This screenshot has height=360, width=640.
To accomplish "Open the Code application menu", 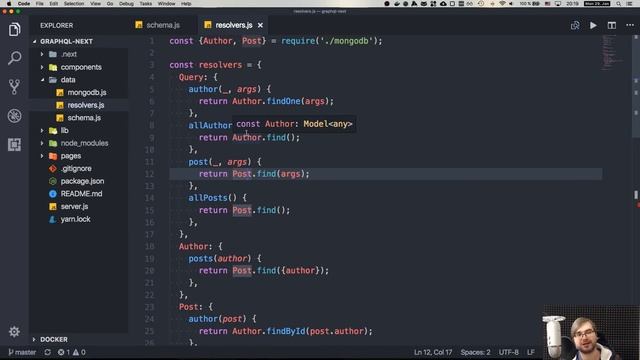I will [x=24, y=3].
